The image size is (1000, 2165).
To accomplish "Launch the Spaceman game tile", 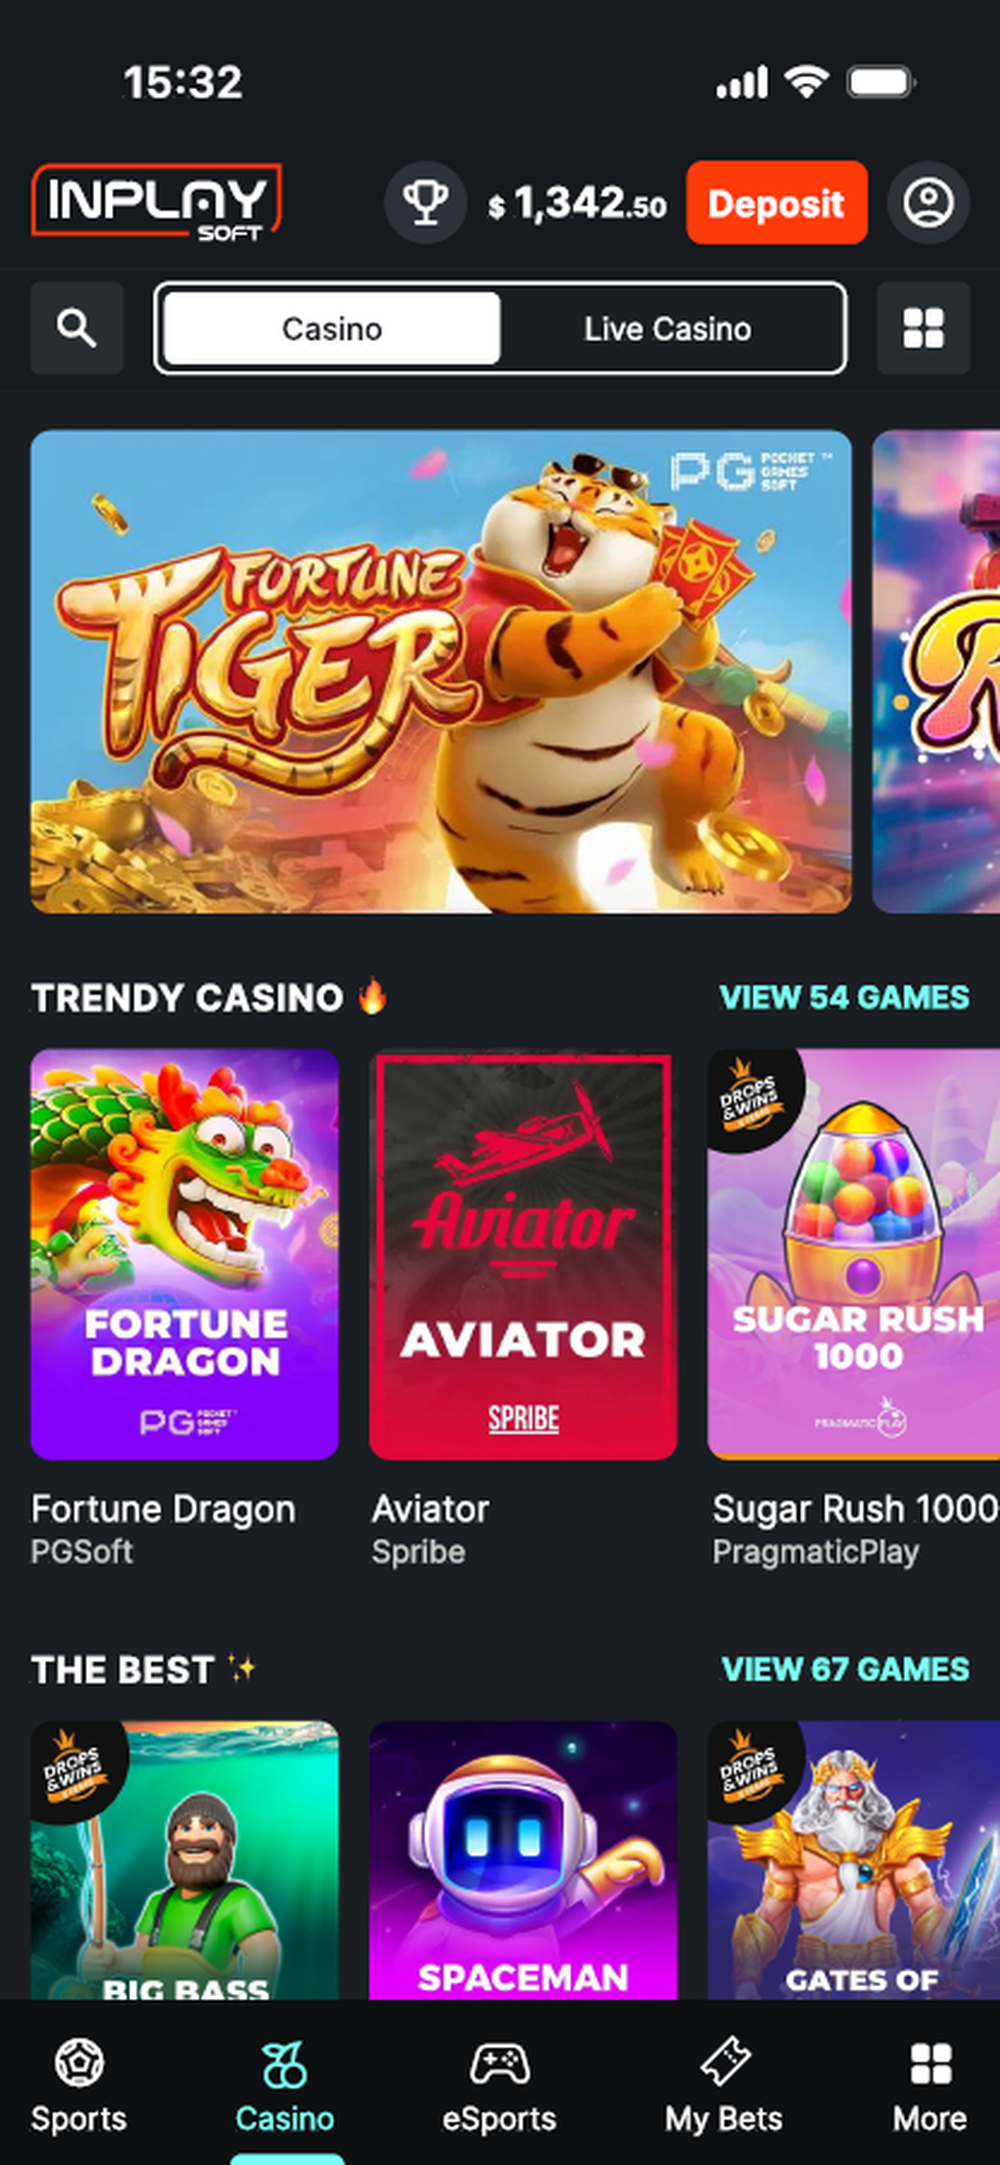I will point(523,1860).
